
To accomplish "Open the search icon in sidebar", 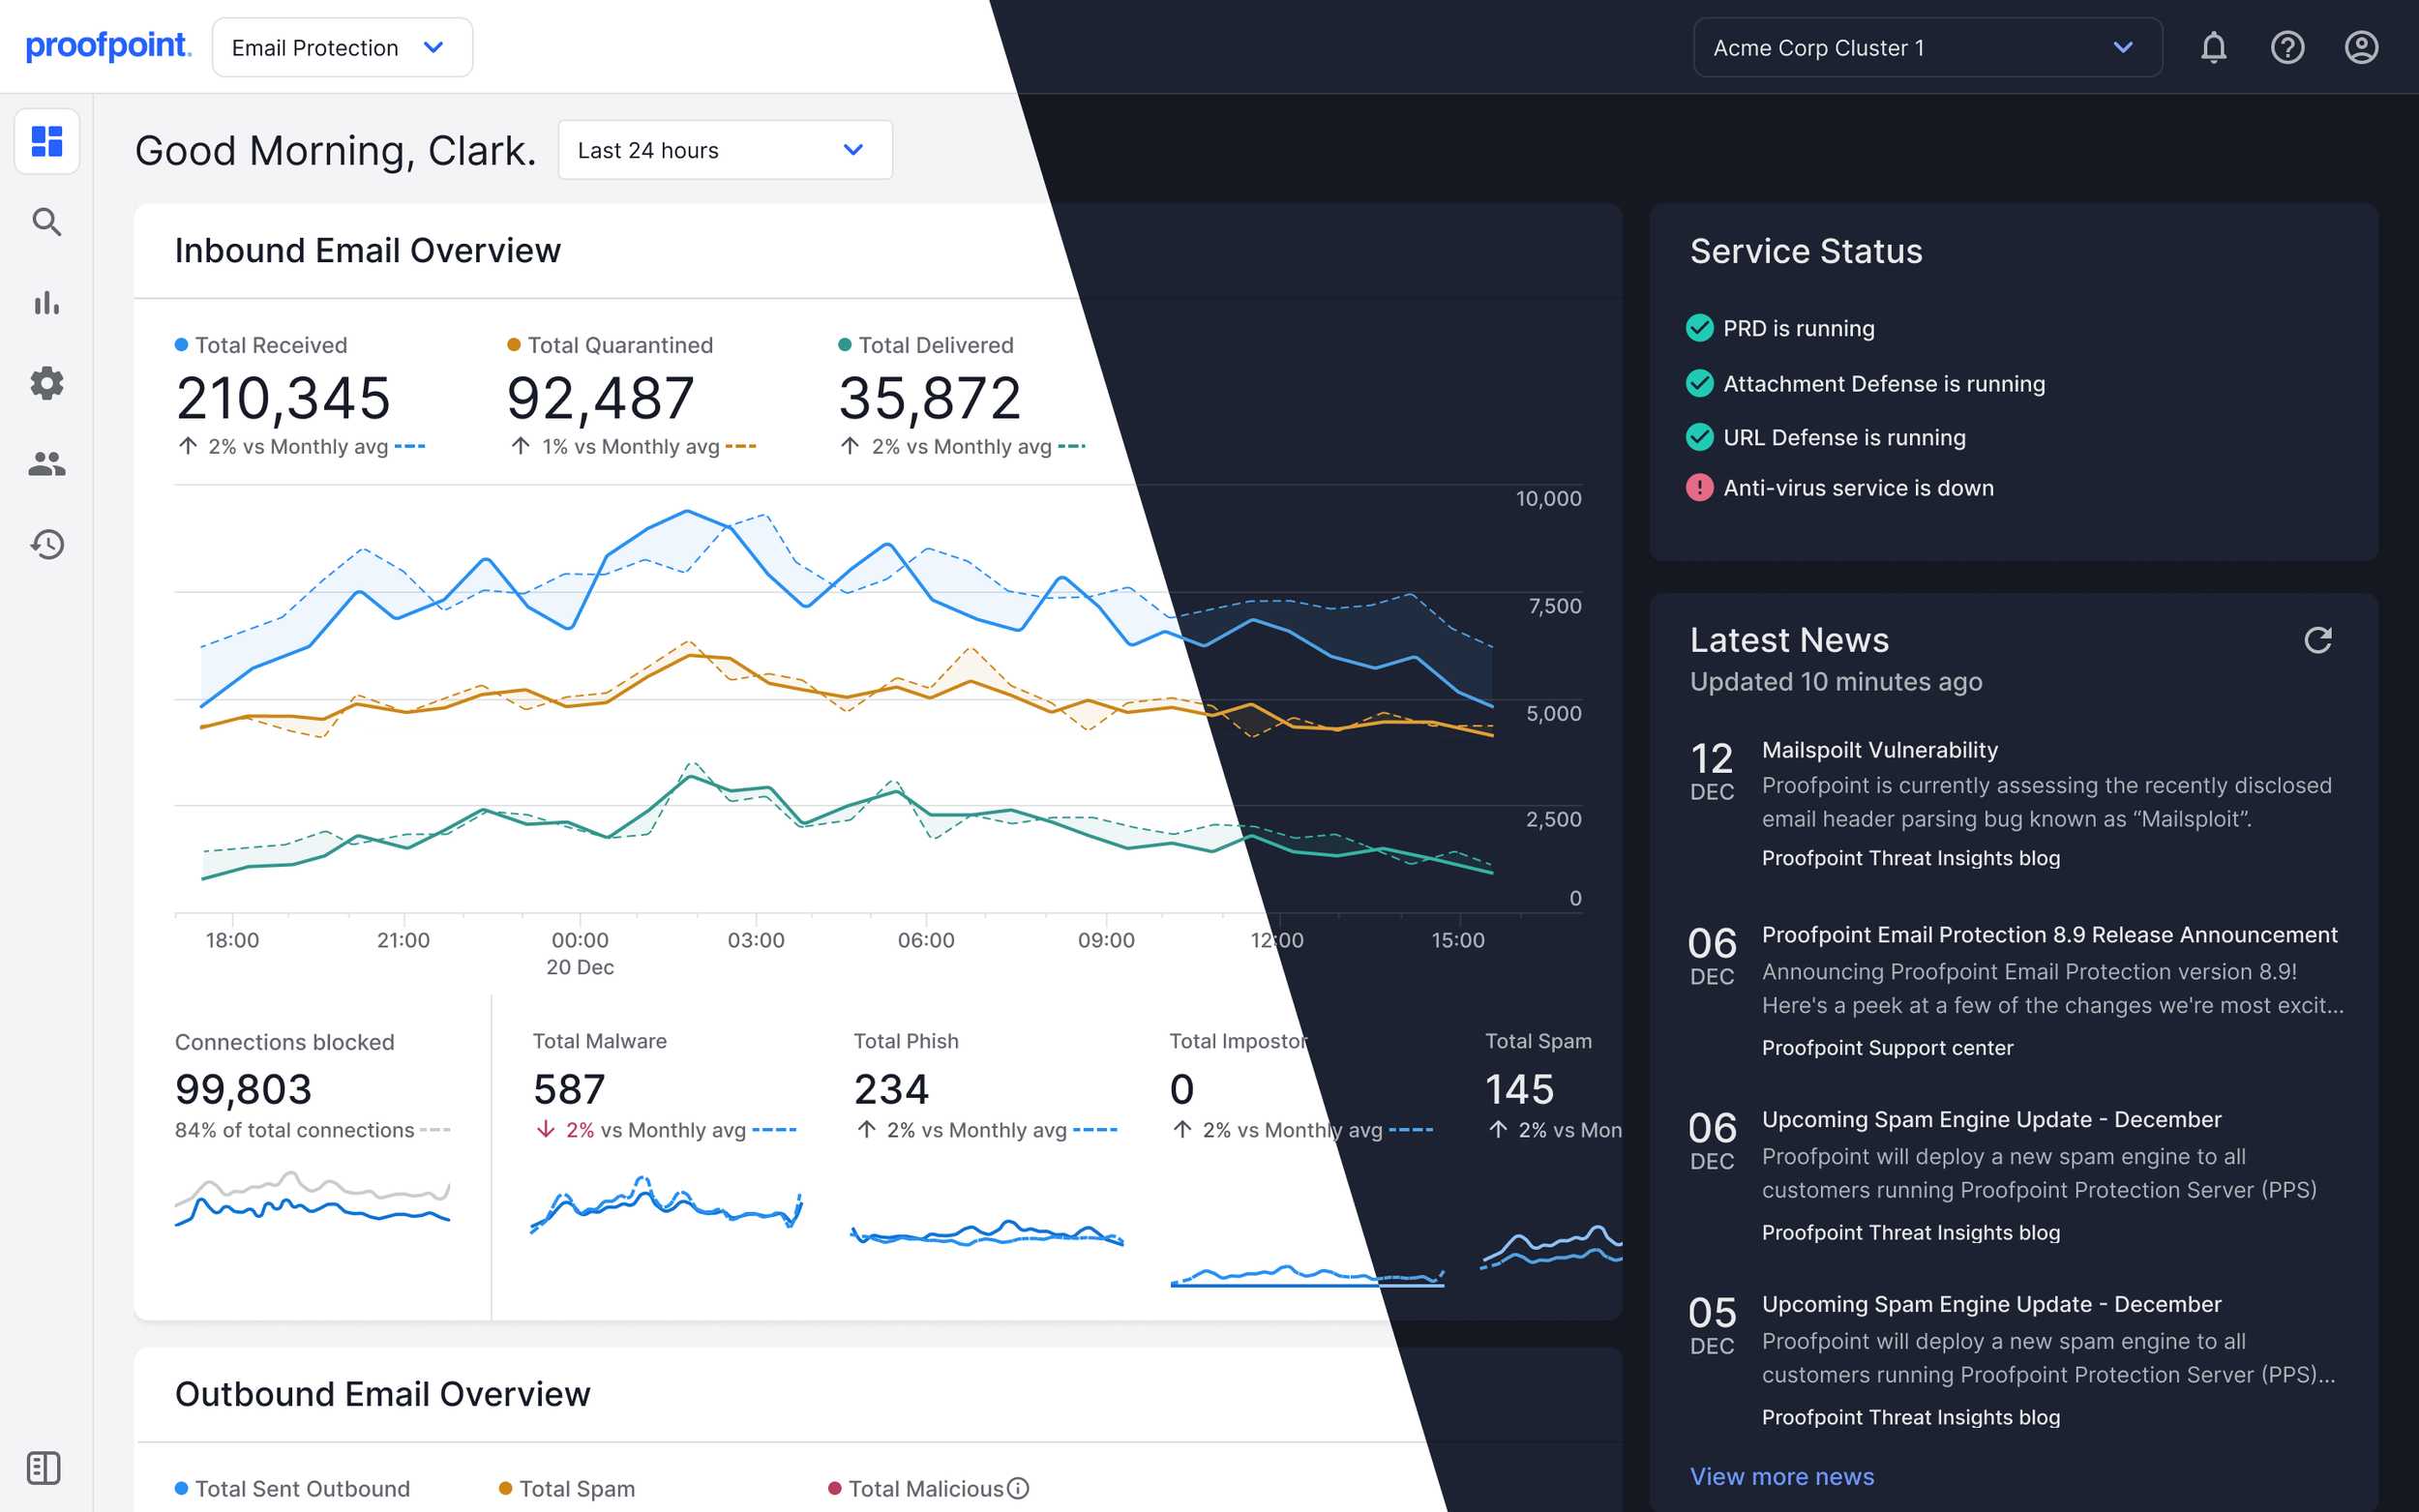I will coord(47,222).
